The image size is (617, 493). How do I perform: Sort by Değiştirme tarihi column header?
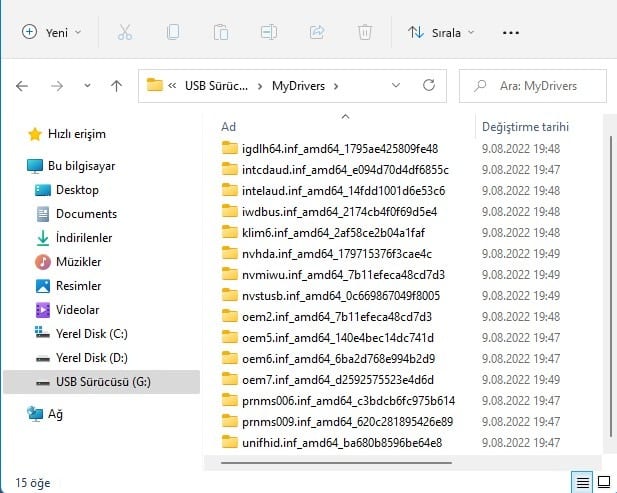(x=525, y=127)
